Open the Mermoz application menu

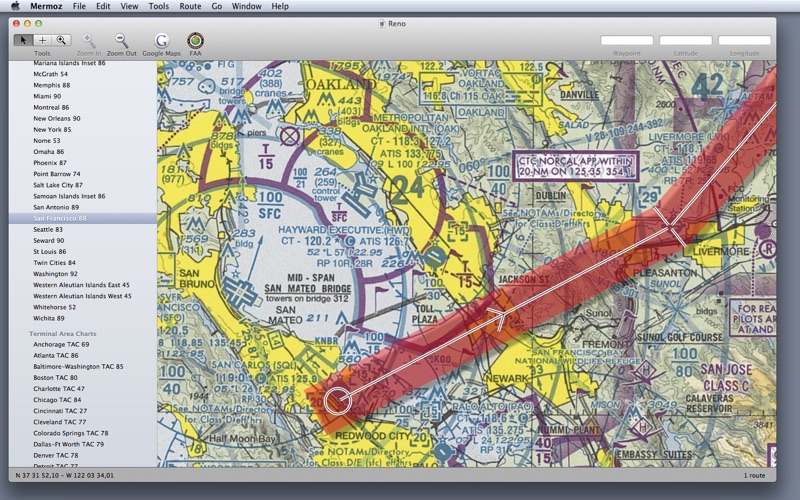pyautogui.click(x=46, y=6)
